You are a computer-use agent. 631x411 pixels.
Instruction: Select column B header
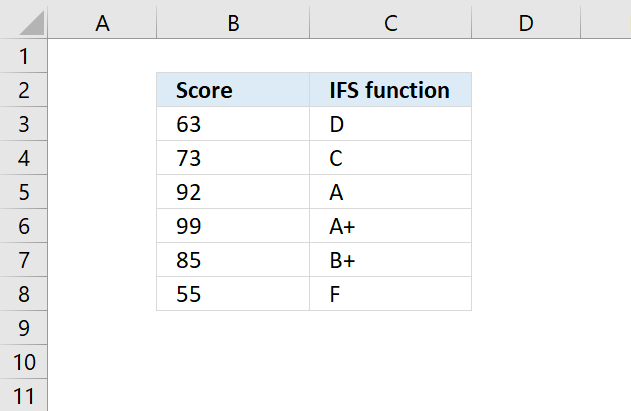coord(233,23)
